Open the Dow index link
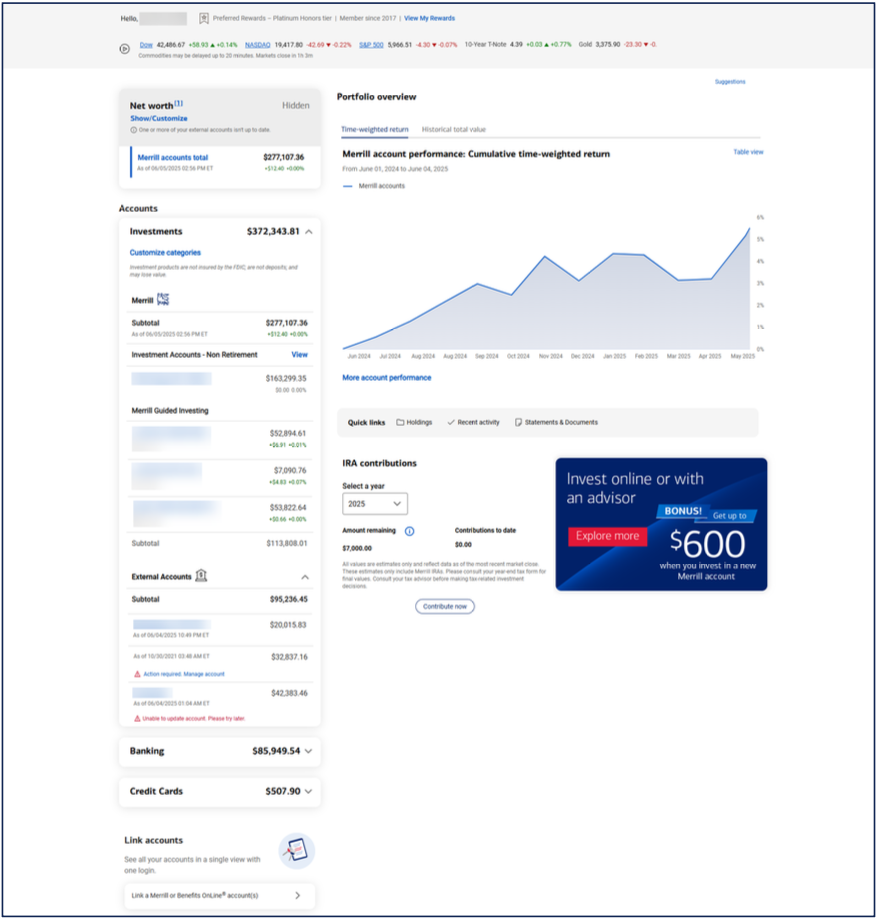878x919 pixels. [x=146, y=45]
